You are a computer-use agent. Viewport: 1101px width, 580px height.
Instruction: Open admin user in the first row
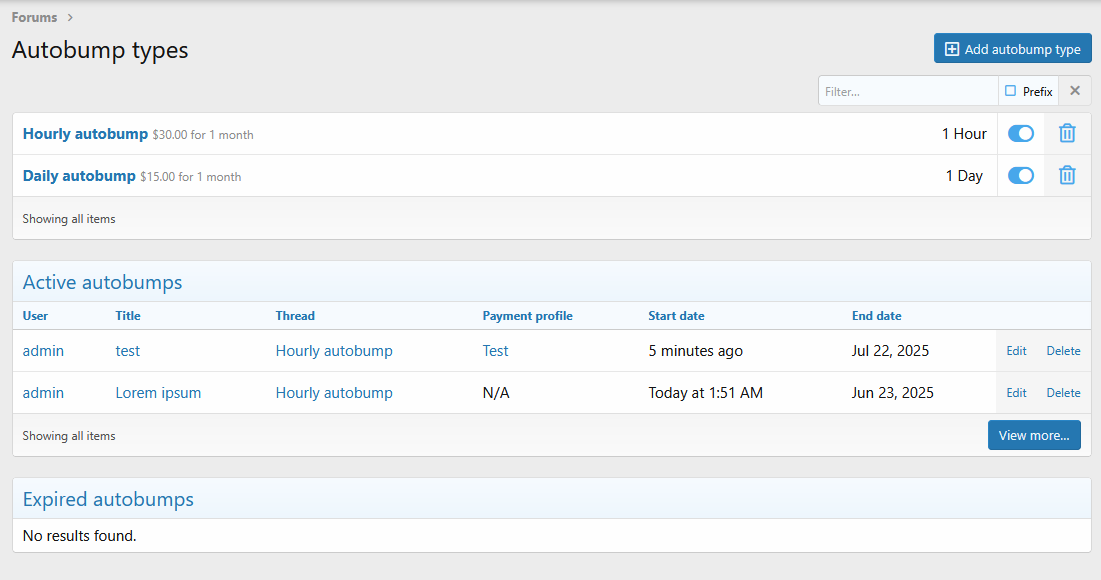pyautogui.click(x=43, y=351)
